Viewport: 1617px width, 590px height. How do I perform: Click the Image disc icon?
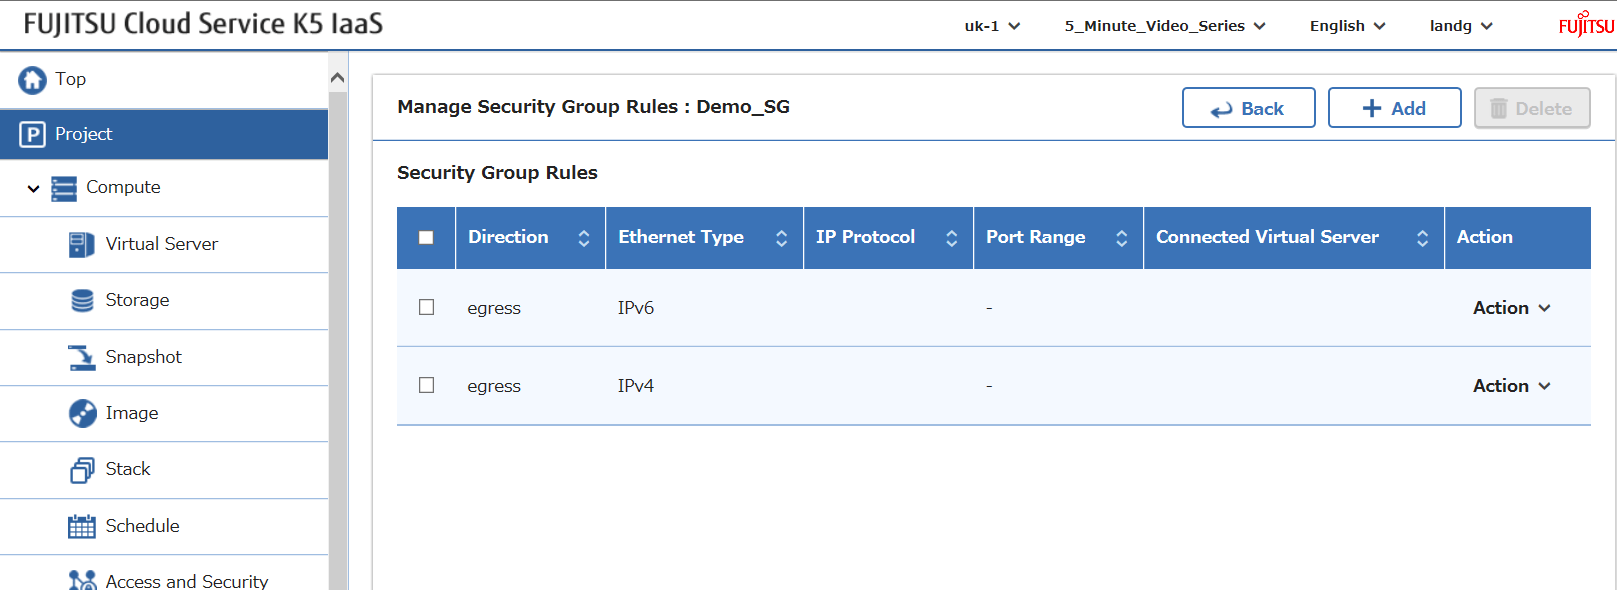pos(82,413)
